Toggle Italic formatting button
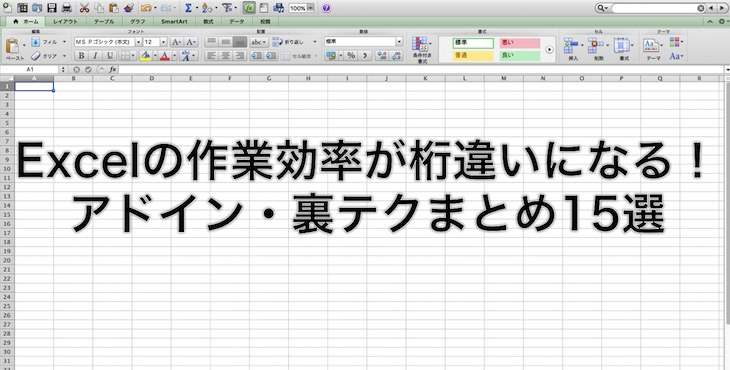The image size is (730, 370). click(95, 56)
